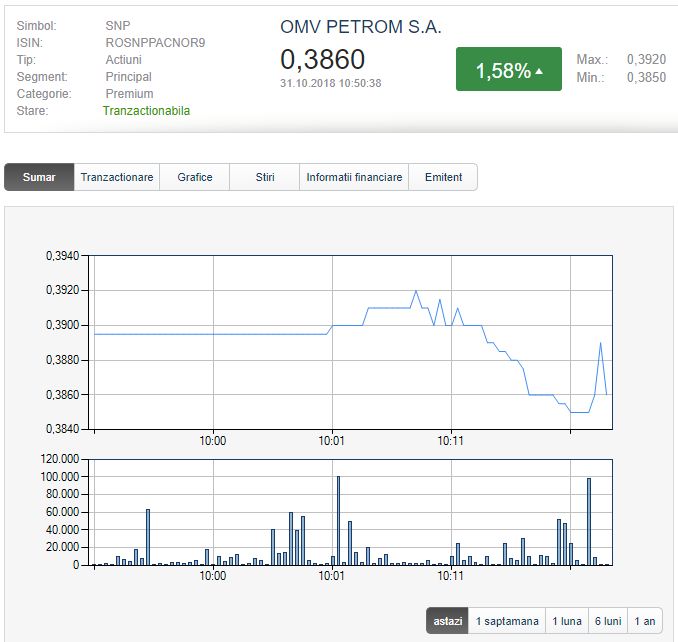This screenshot has height=642, width=678.
Task: Switch to the Emitent tab
Action: (443, 177)
